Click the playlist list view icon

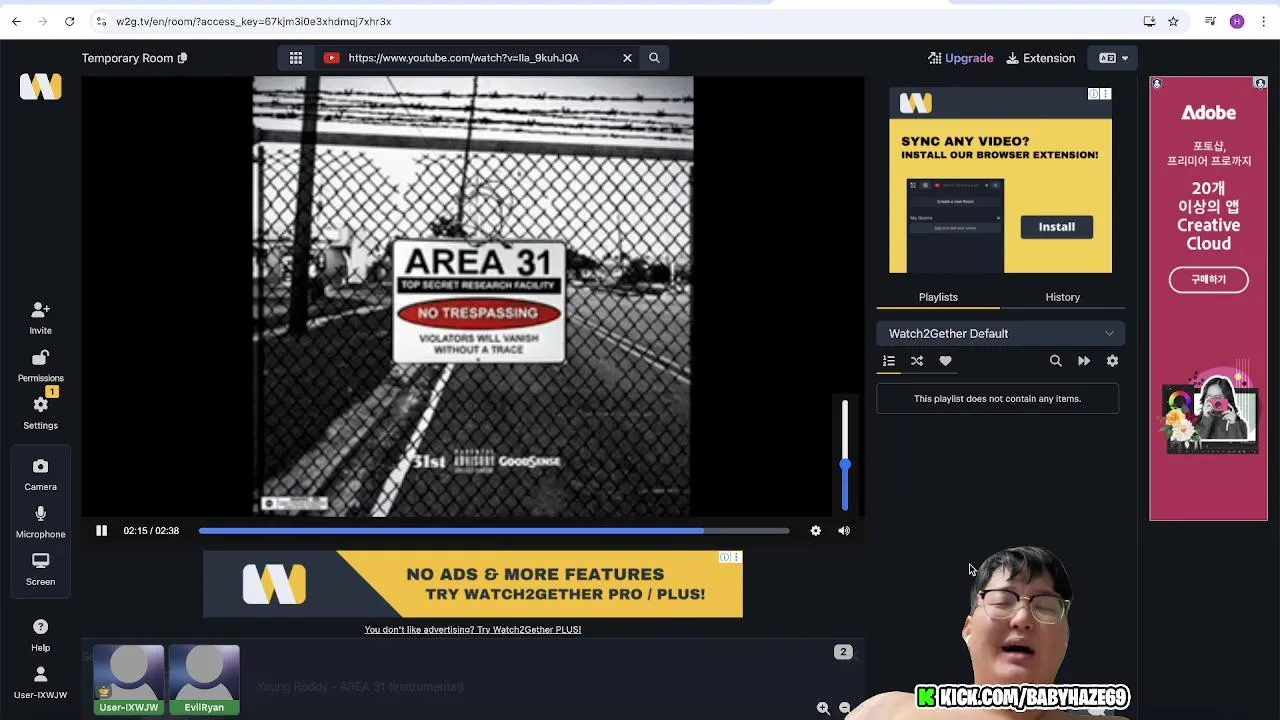888,361
